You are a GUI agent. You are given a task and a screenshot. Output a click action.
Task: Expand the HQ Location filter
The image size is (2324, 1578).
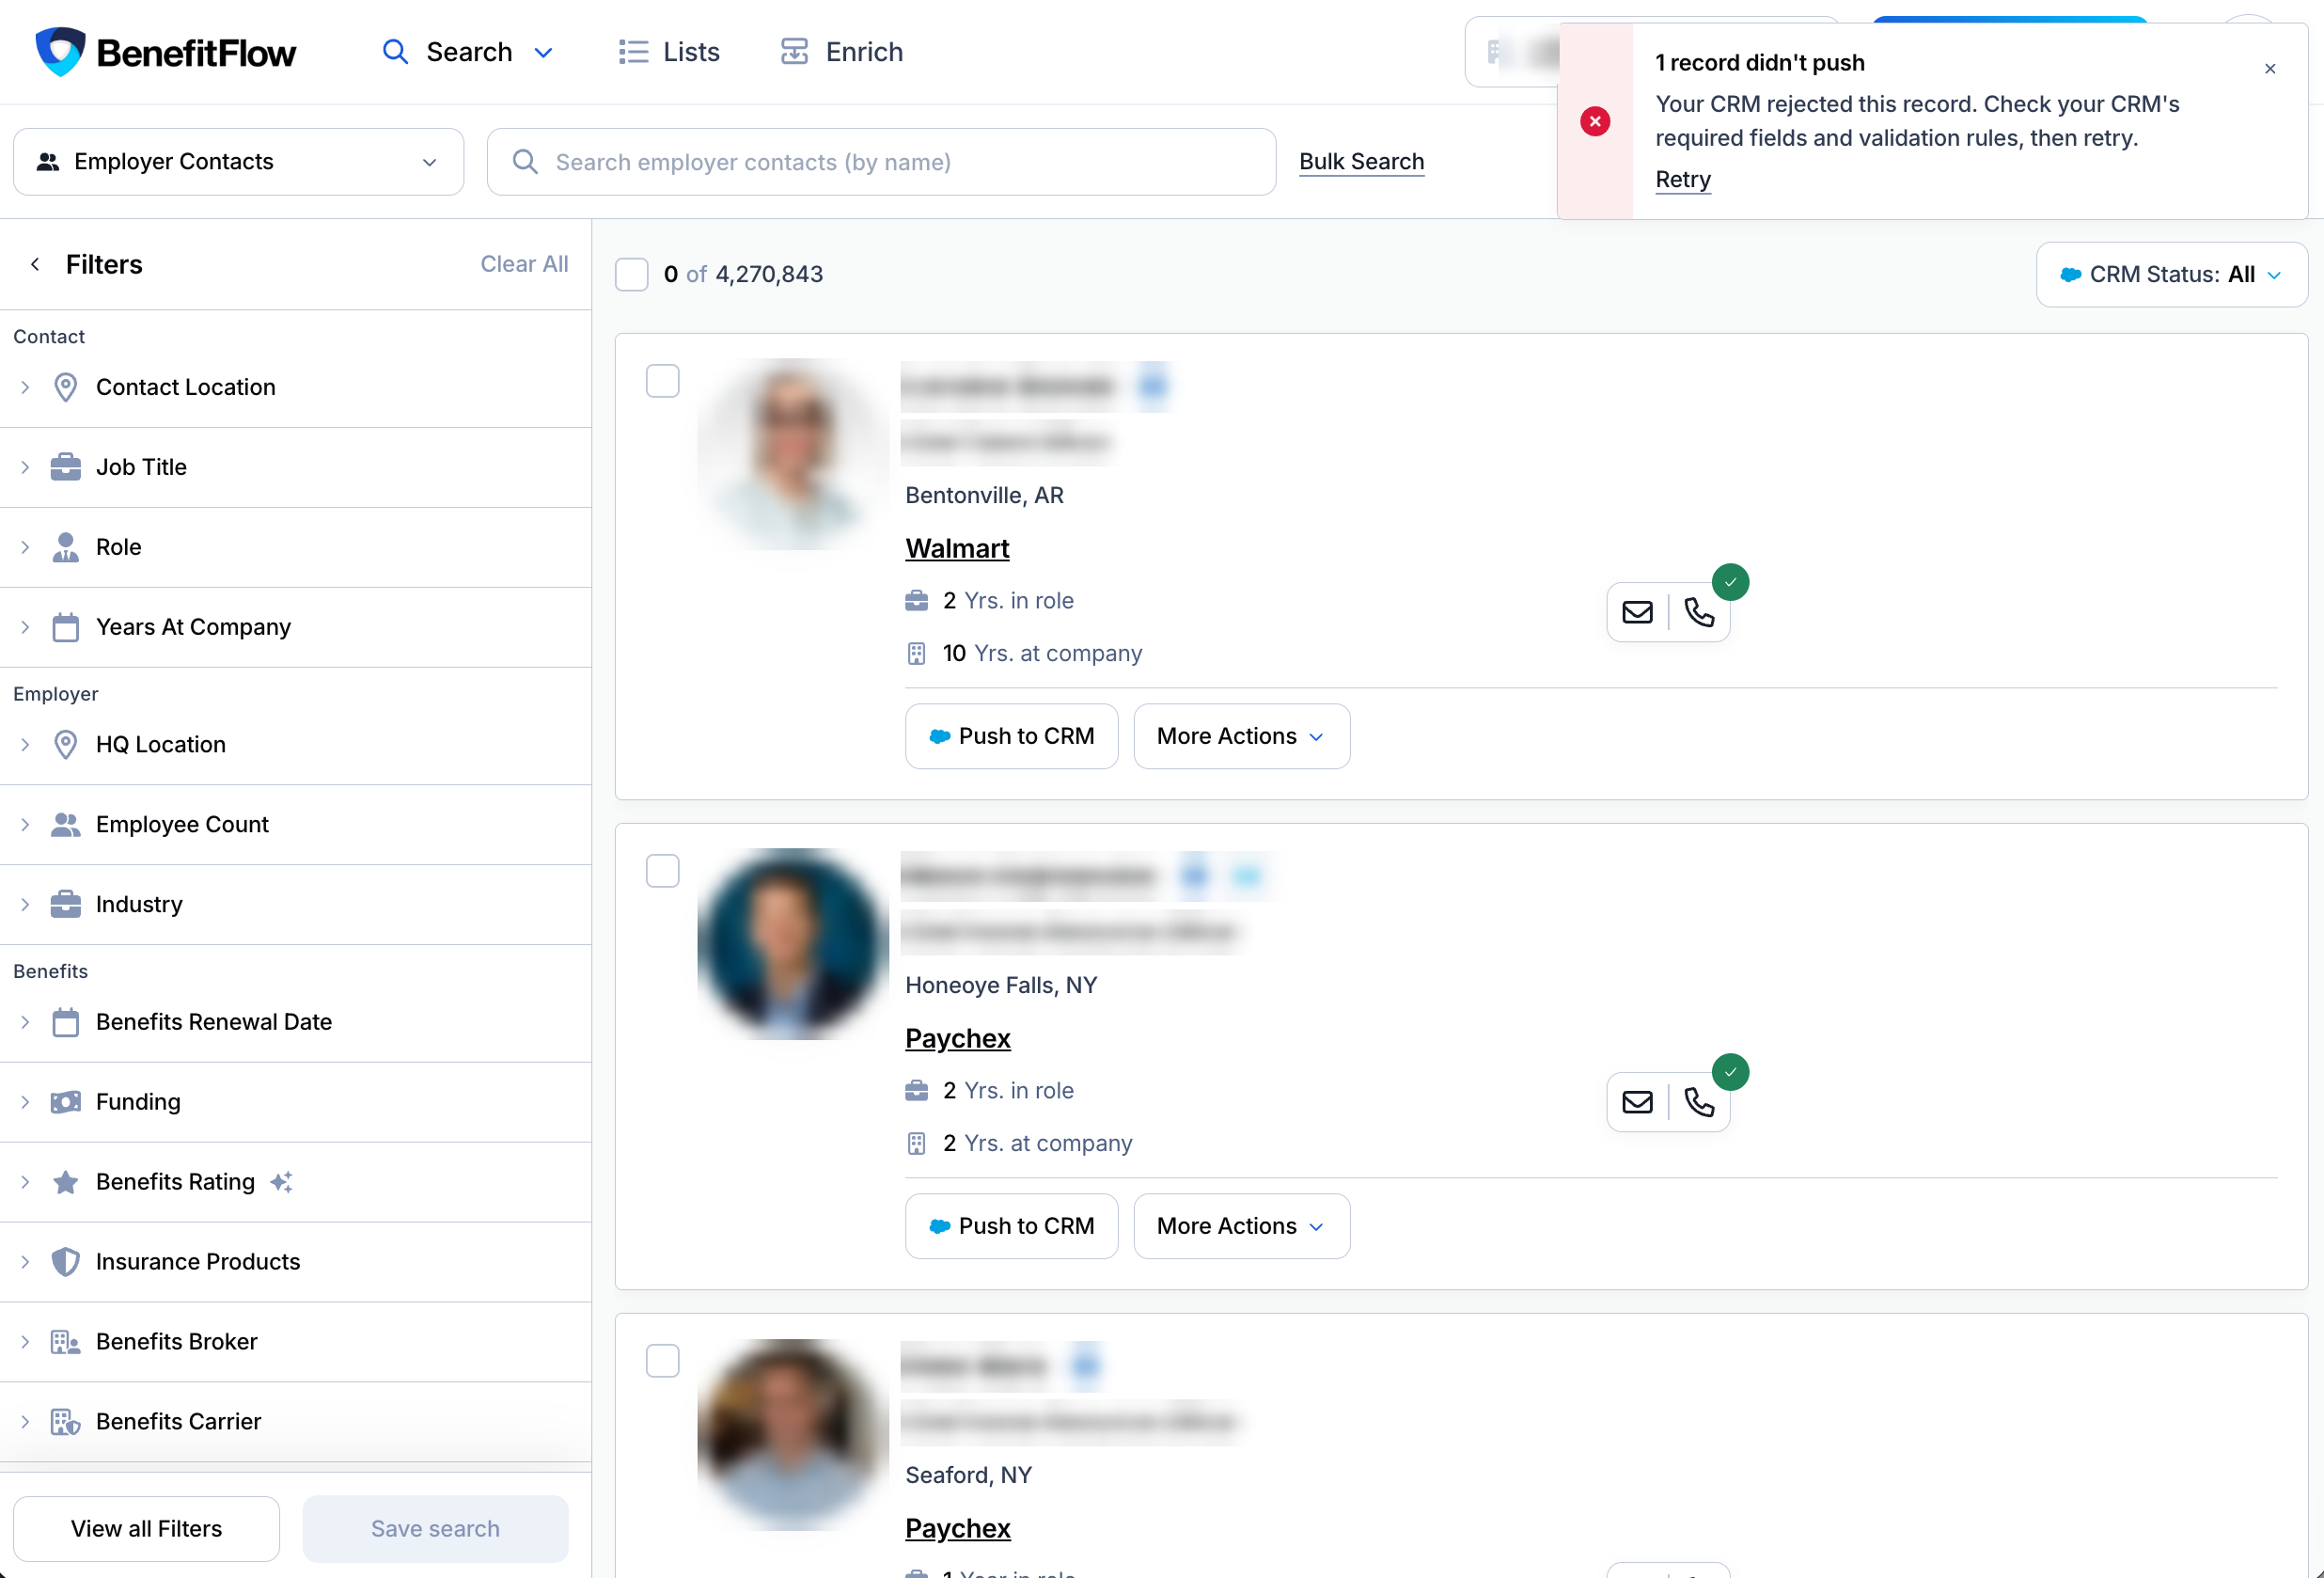click(x=296, y=745)
